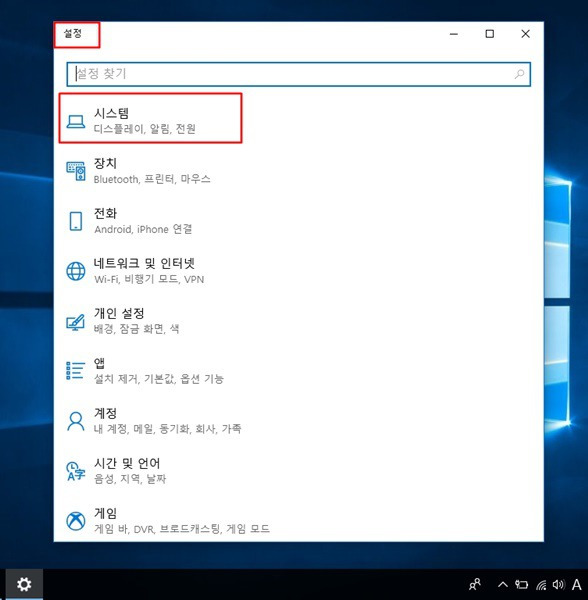Click text '내 계정, 메일, 동기화, 회사, 가족'
The height and width of the screenshot is (600, 588).
[168, 429]
